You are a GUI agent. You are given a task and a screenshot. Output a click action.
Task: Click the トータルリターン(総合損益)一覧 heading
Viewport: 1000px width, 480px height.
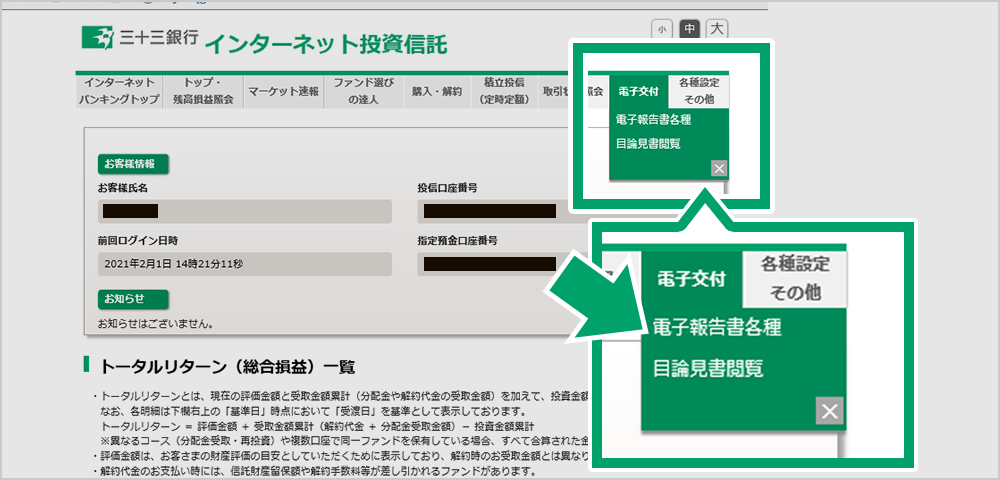[x=227, y=367]
